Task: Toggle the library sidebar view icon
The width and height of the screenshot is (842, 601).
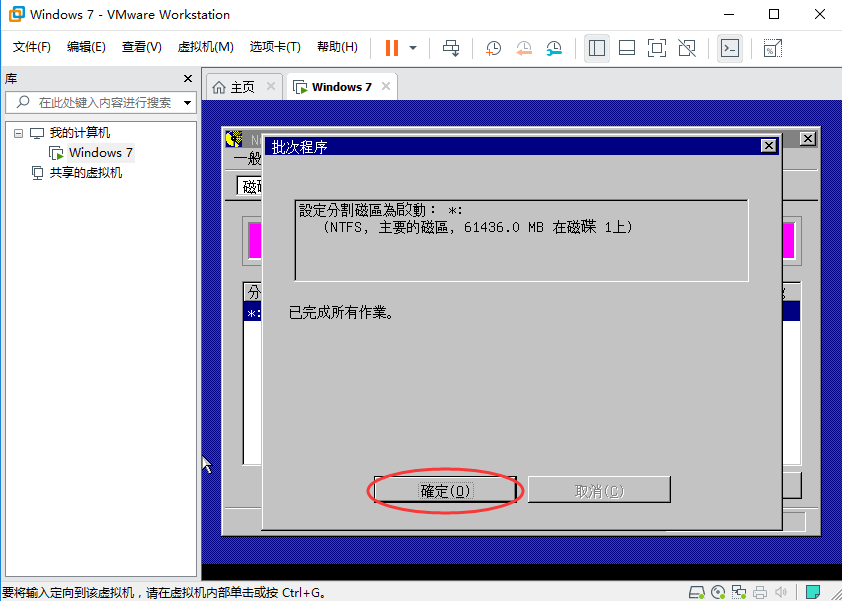Action: (x=597, y=48)
